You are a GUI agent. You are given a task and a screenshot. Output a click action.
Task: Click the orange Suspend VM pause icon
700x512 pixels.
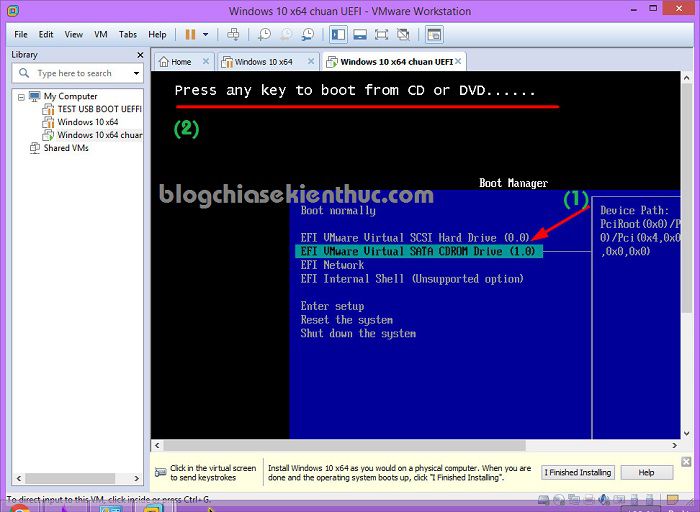pyautogui.click(x=190, y=34)
